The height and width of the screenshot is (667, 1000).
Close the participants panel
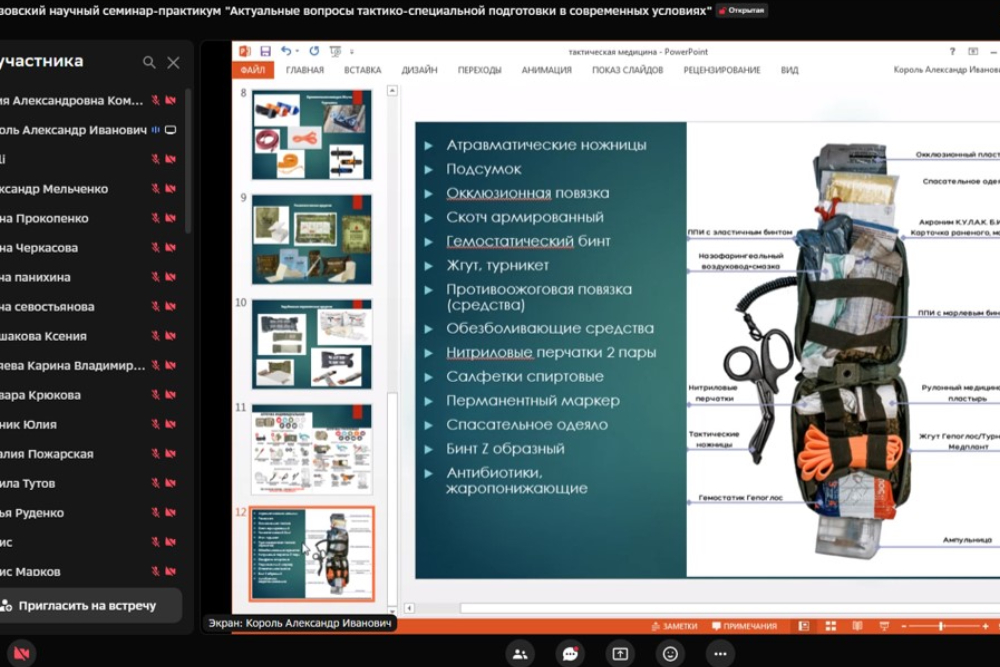pyautogui.click(x=173, y=62)
